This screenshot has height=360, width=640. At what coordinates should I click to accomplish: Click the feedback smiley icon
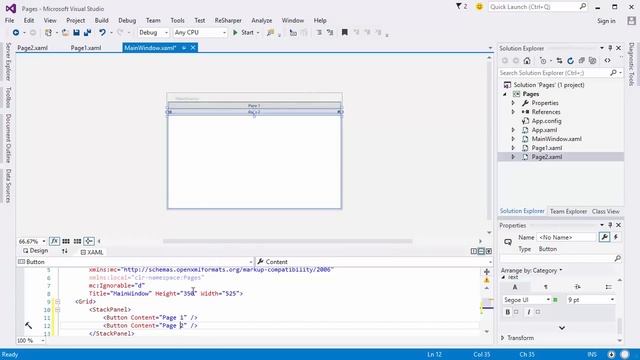click(x=479, y=7)
